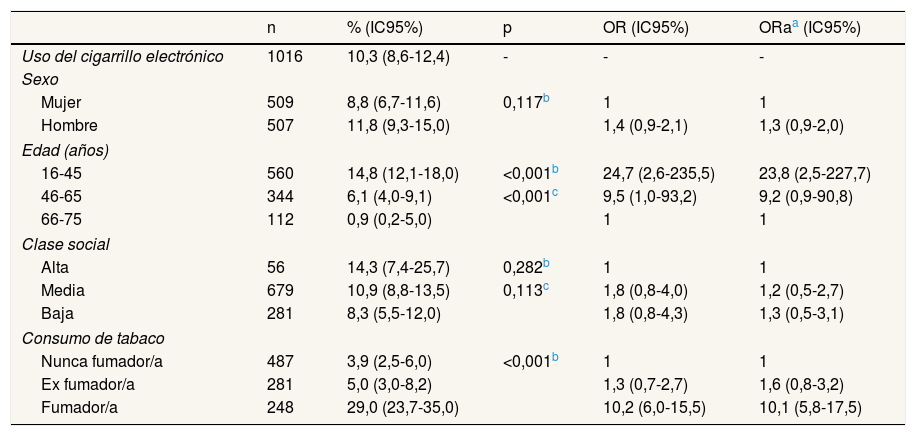
Task: Click the 'n' column header
Action: click(x=272, y=28)
